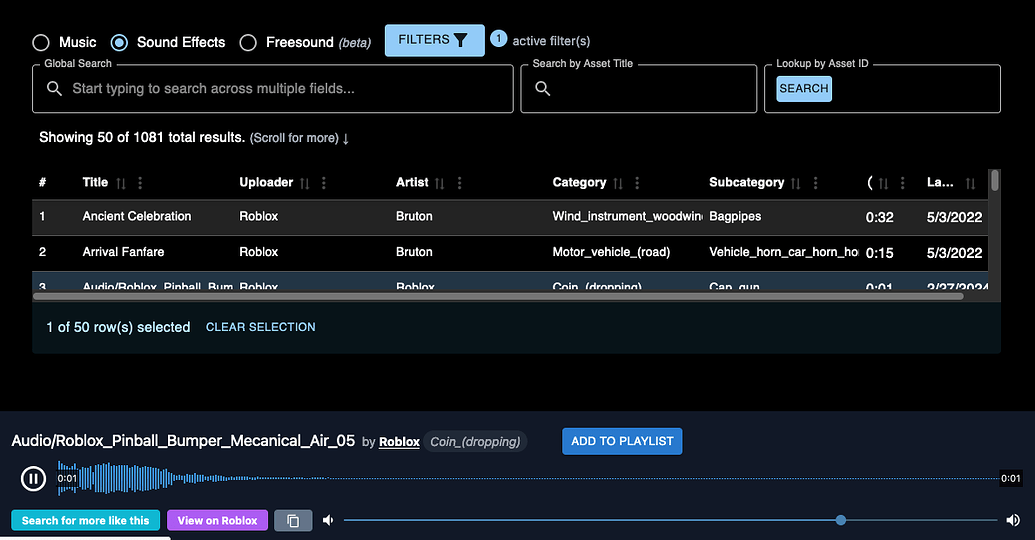Click the Category column header text
The height and width of the screenshot is (540, 1035).
[579, 182]
